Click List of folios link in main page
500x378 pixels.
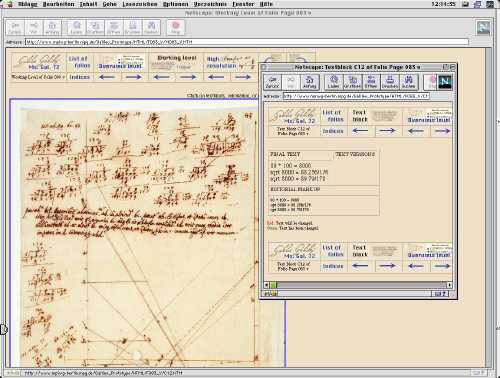(x=80, y=62)
